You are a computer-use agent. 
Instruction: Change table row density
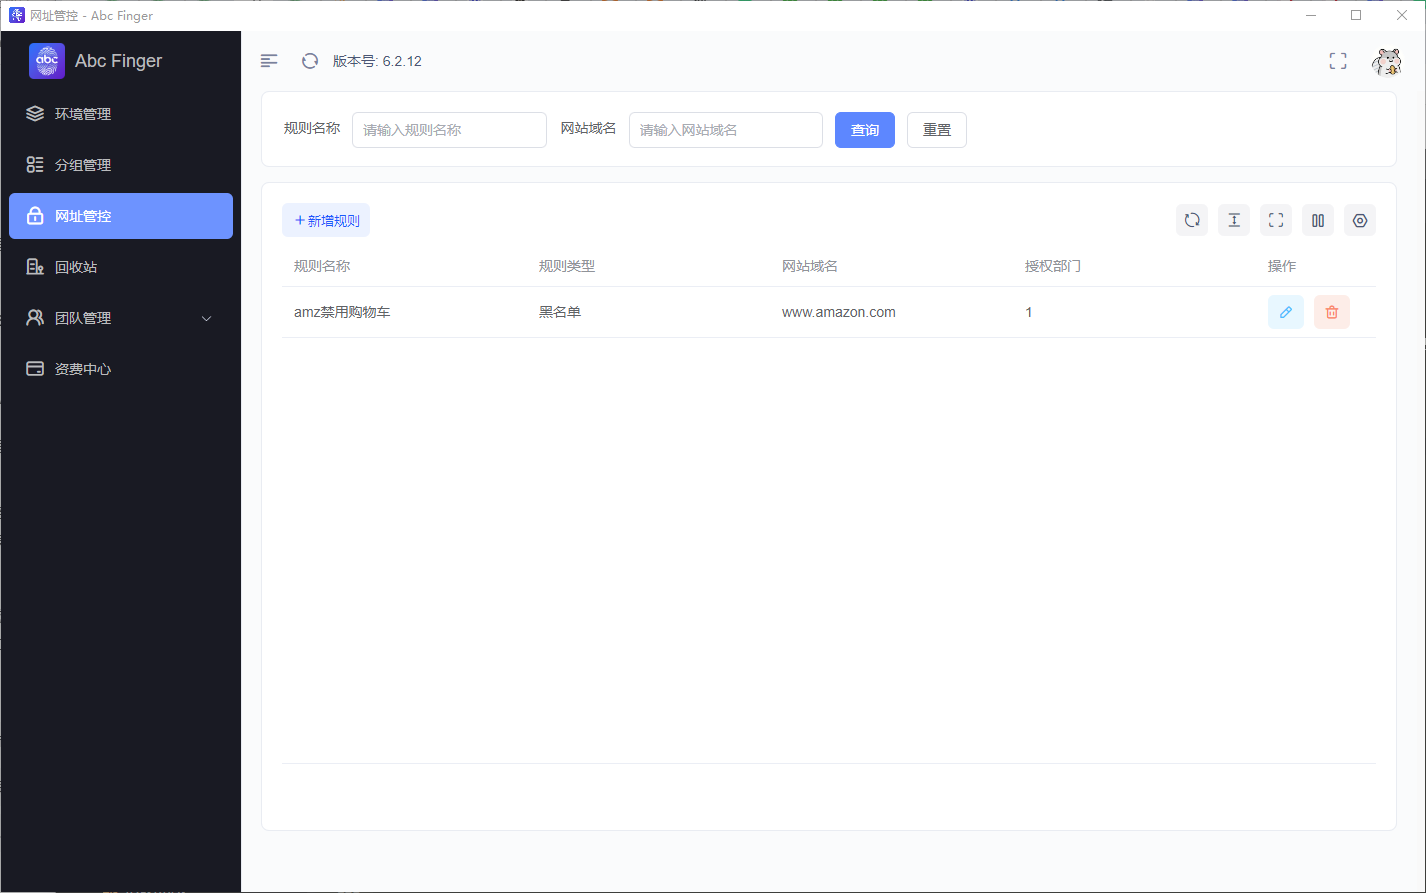pos(1234,220)
